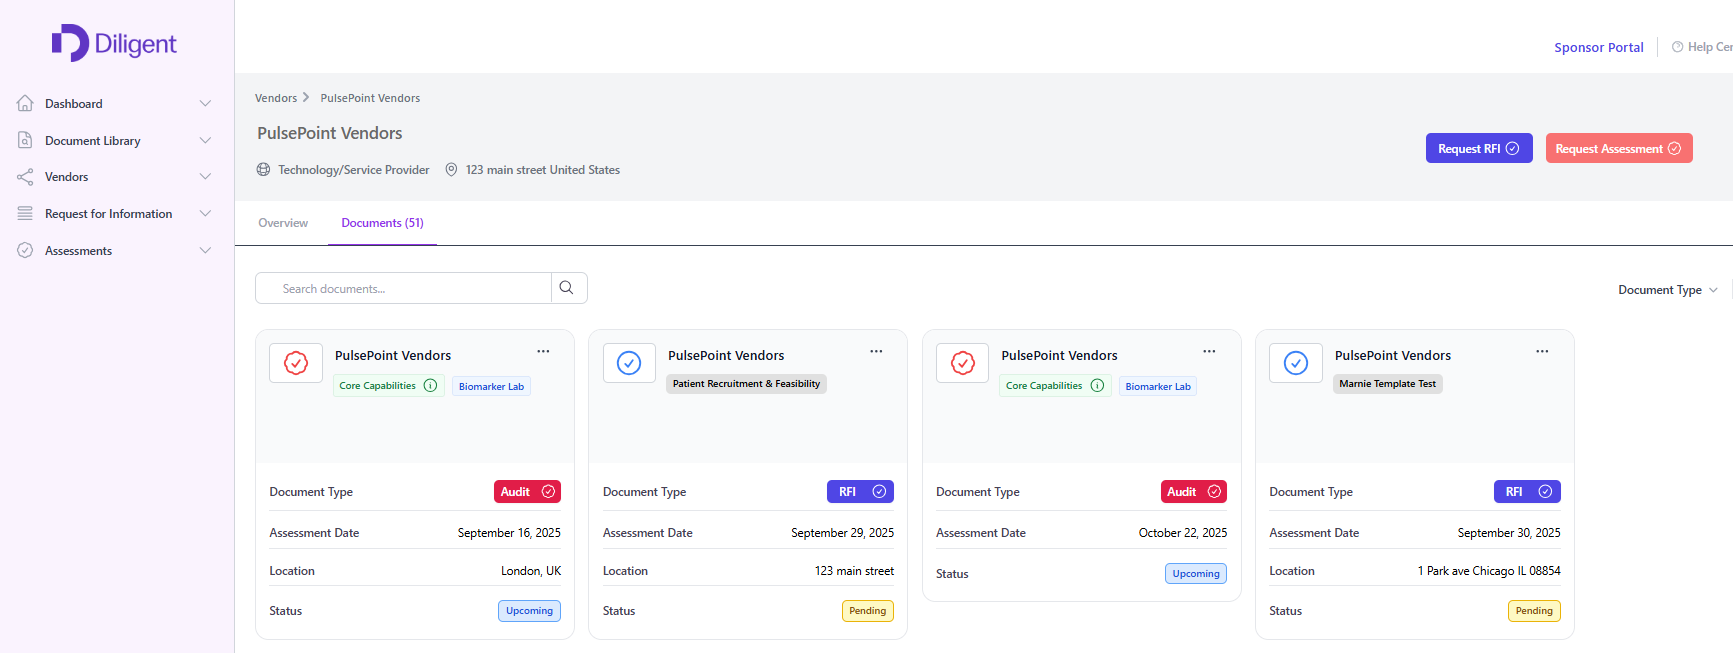Screen dimensions: 1733x653
Task: Click the Request Assessment button
Action: tap(1619, 148)
